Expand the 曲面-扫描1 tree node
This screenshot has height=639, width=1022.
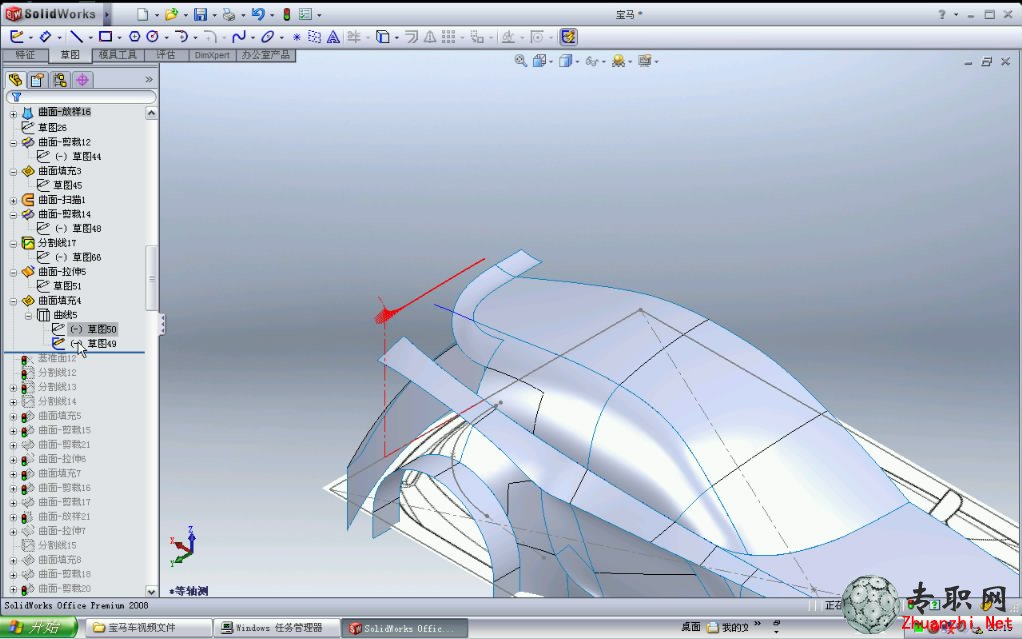(x=14, y=200)
